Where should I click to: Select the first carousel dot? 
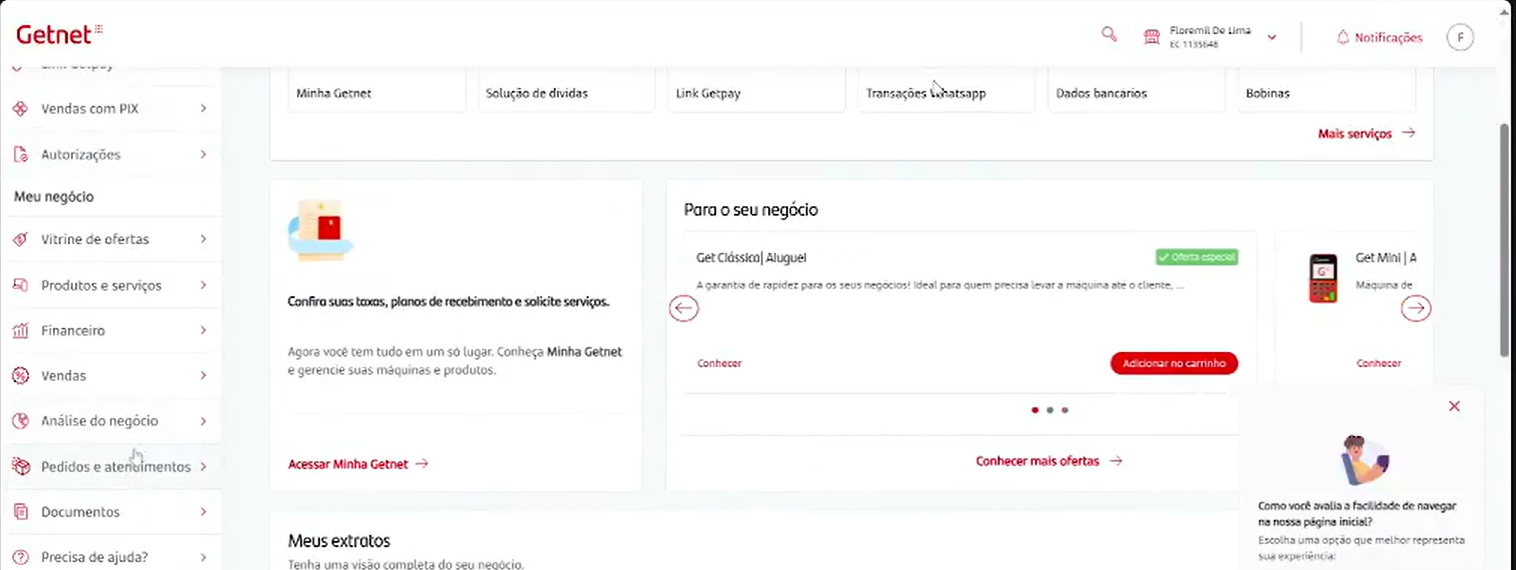[1034, 410]
